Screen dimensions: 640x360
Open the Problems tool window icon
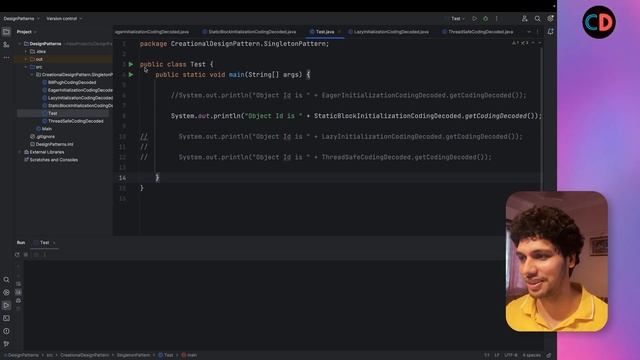pos(6,331)
